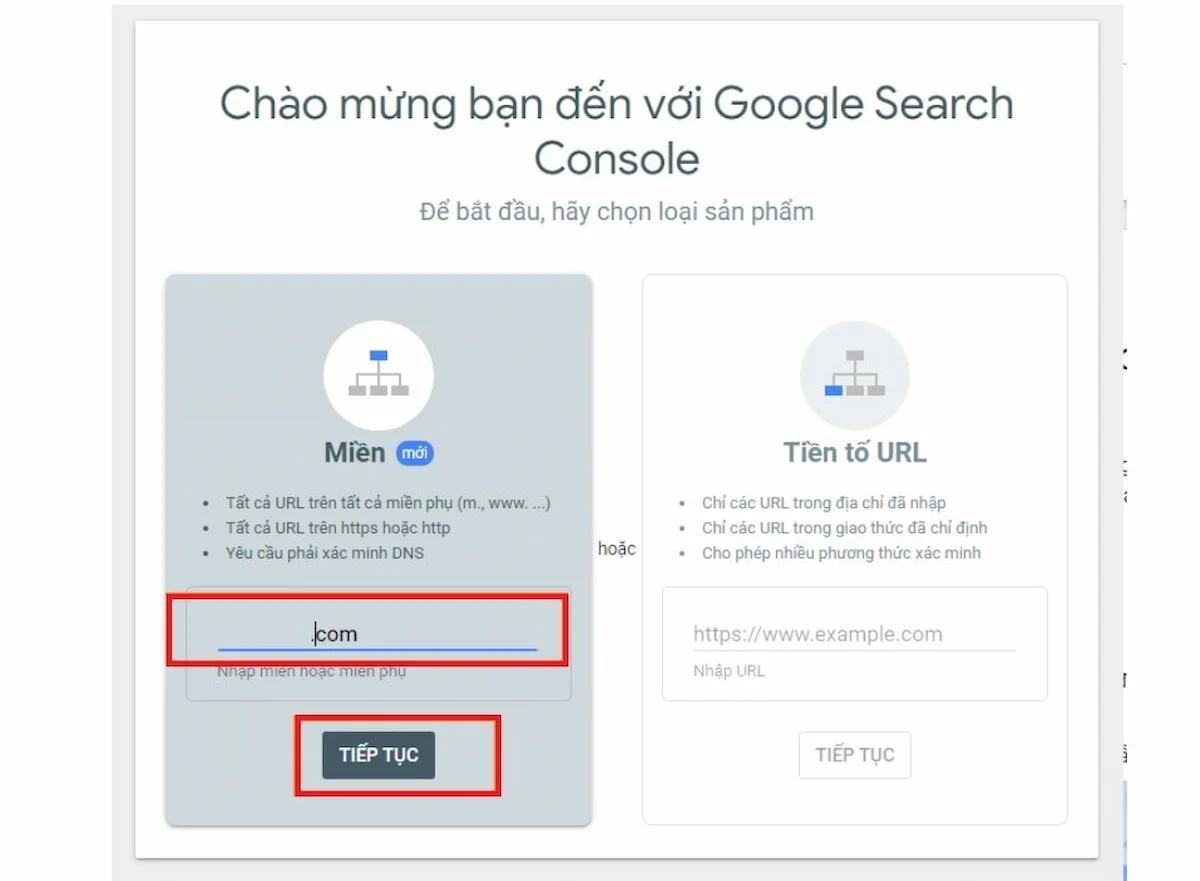The width and height of the screenshot is (1200, 881).
Task: Click the 'hoặc' separator text between cards
Action: point(617,549)
